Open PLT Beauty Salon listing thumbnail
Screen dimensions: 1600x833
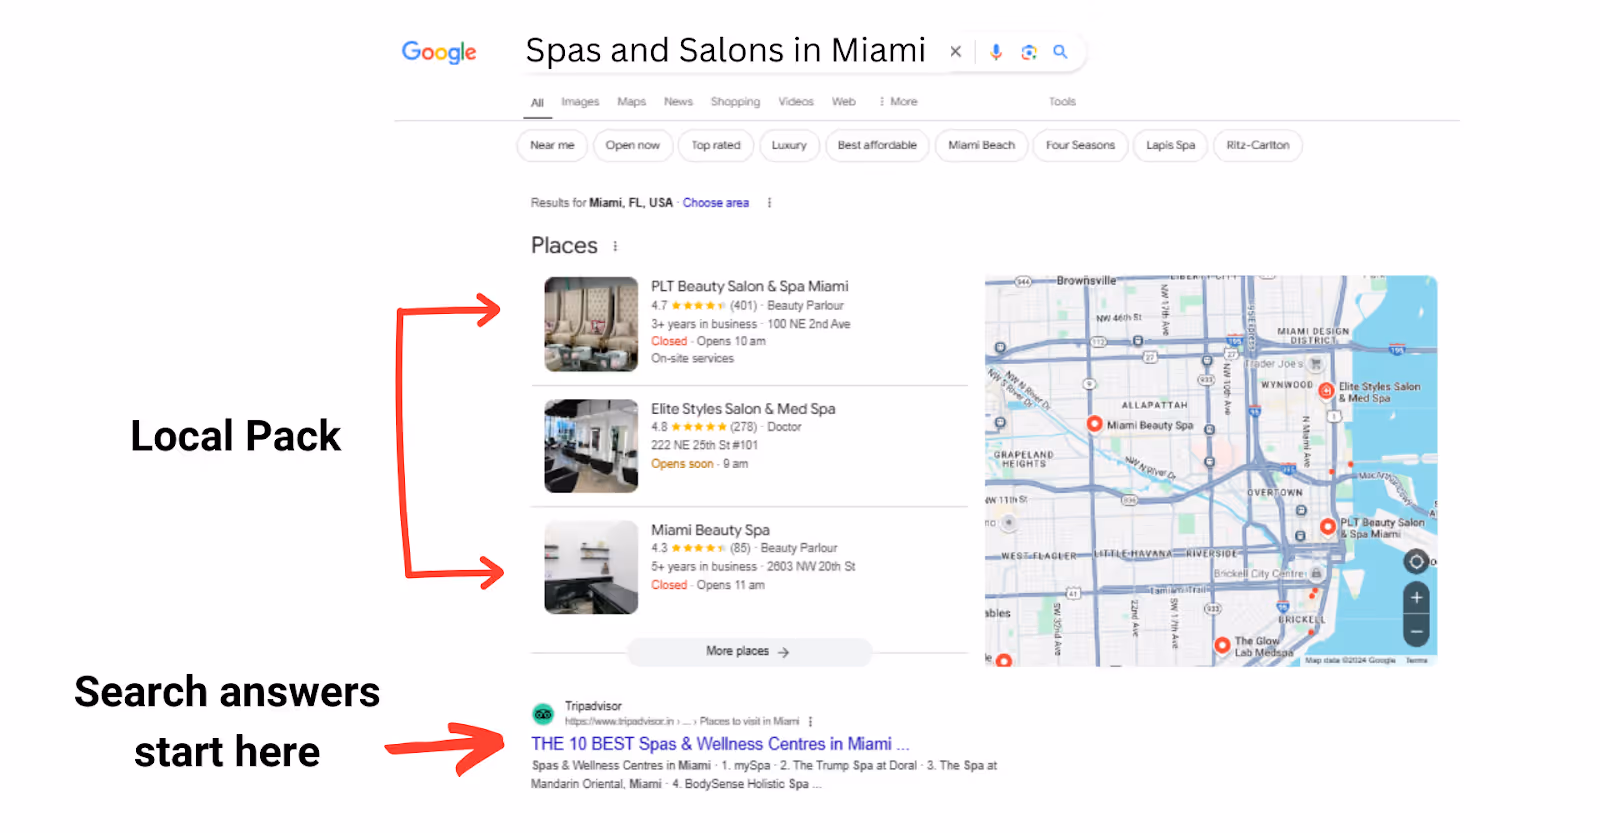[591, 324]
